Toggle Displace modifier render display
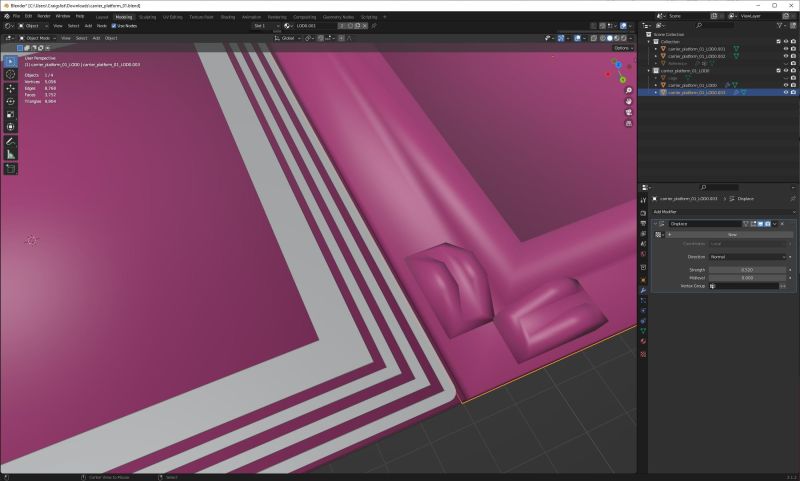Viewport: 800px width, 481px height. (767, 224)
